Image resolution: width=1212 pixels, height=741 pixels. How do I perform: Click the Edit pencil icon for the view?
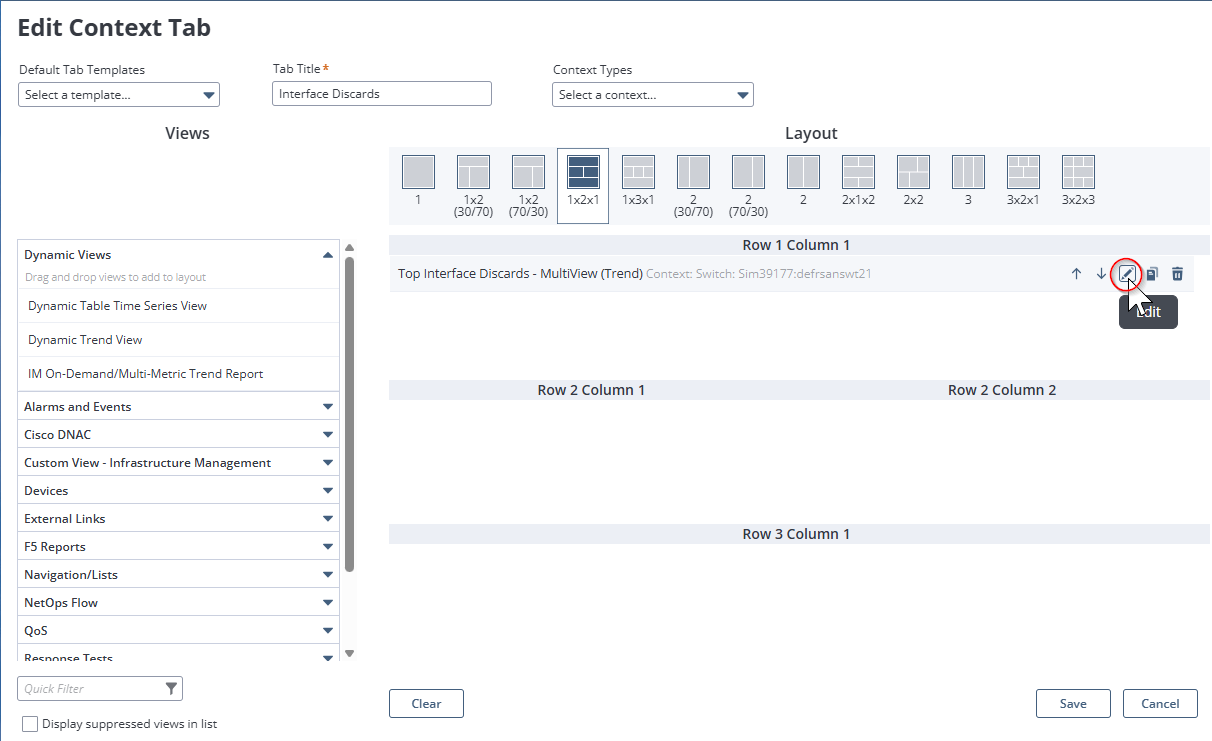(1126, 273)
